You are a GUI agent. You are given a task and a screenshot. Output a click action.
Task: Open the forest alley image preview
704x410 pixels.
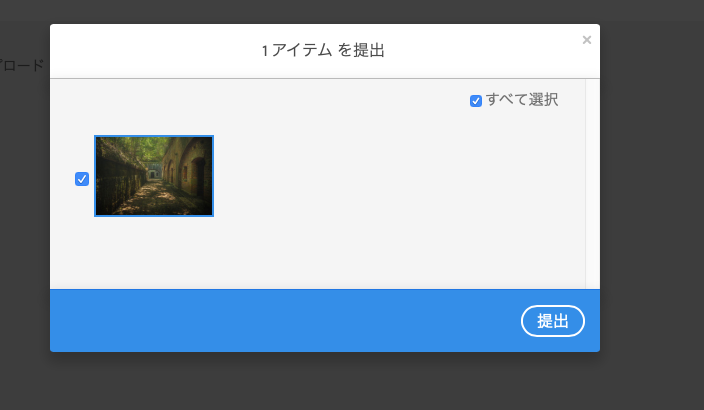point(154,176)
